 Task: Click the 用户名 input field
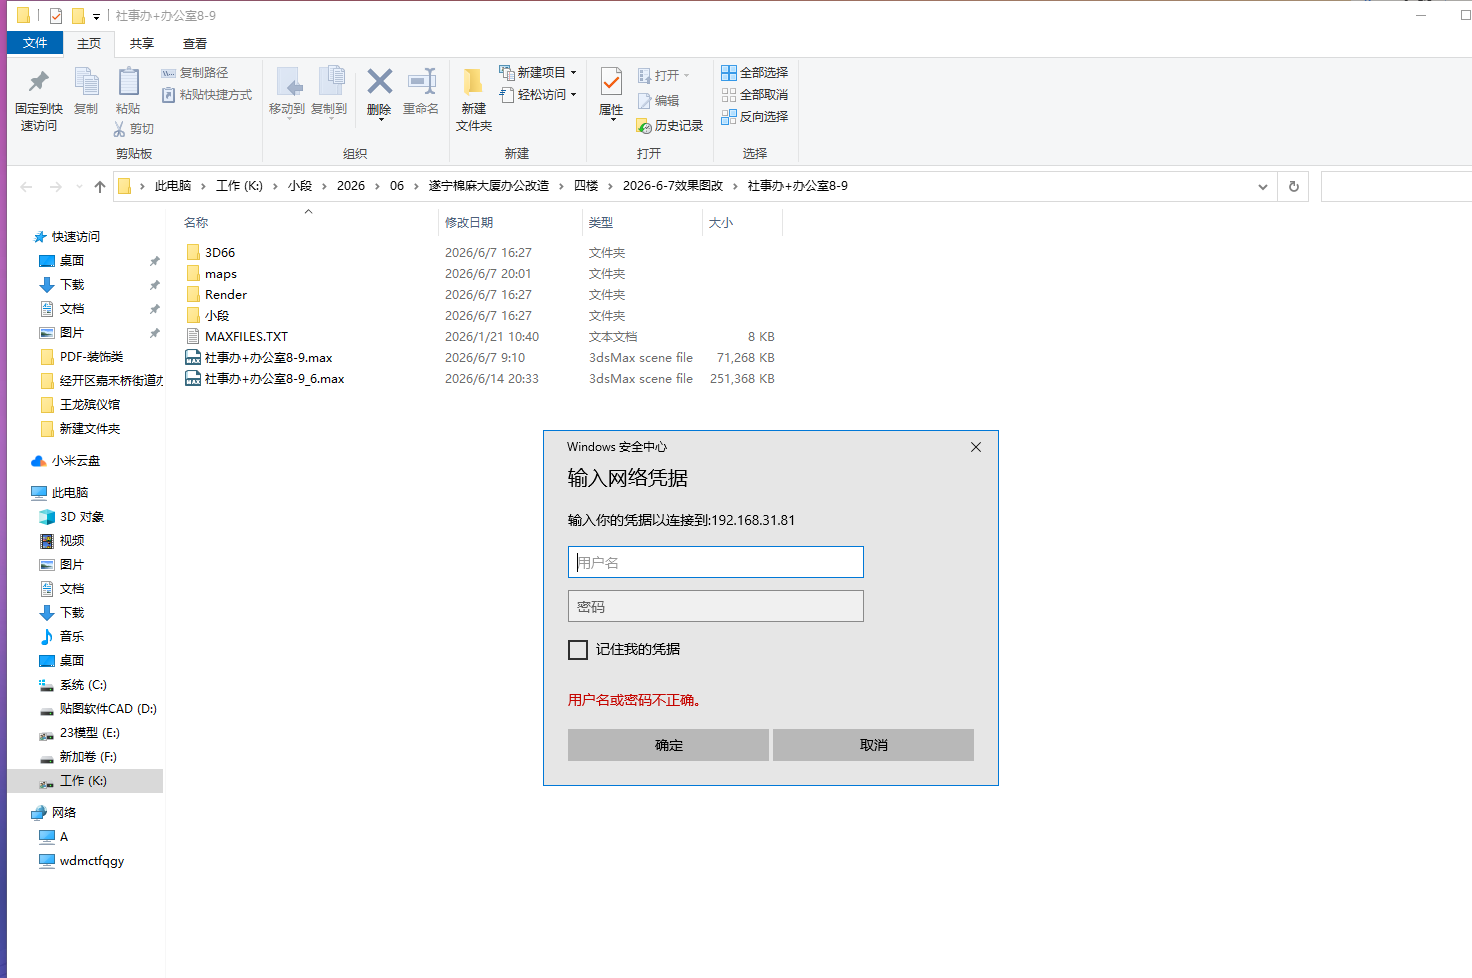click(716, 562)
